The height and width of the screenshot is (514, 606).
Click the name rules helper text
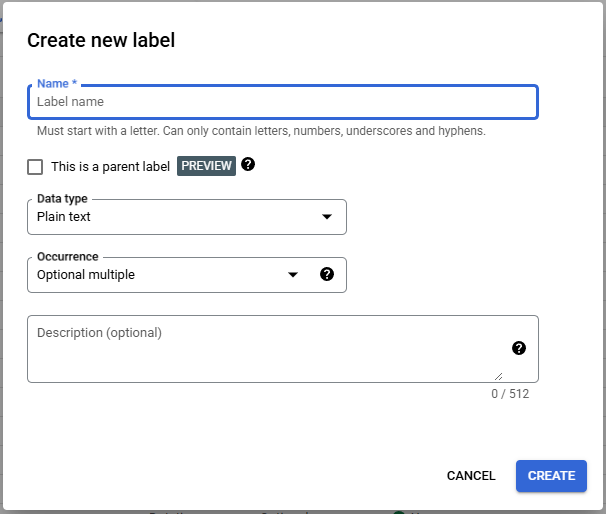pos(261,131)
